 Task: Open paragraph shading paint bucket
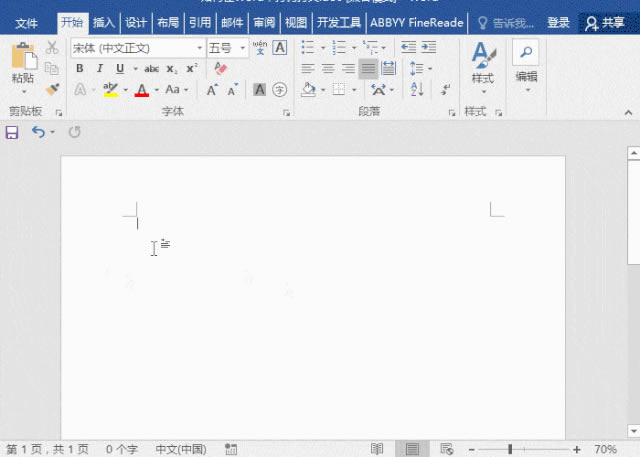point(308,89)
